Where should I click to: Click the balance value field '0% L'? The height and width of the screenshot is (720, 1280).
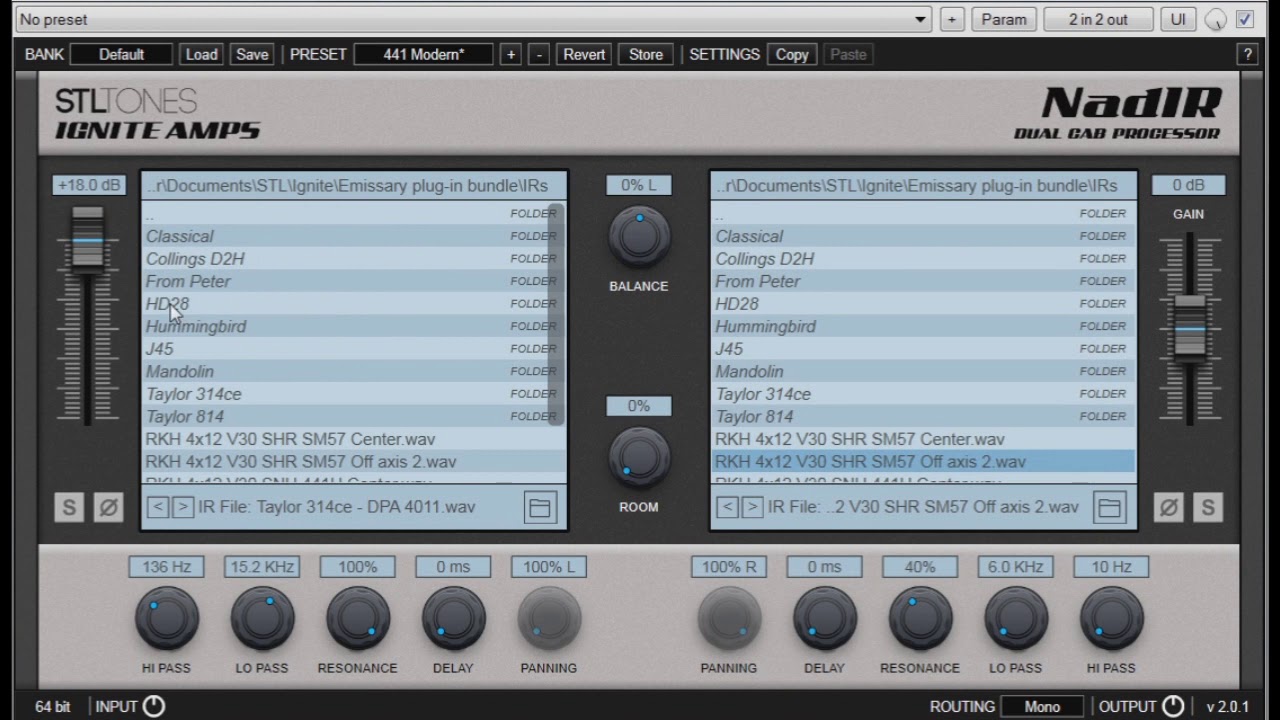tap(639, 185)
